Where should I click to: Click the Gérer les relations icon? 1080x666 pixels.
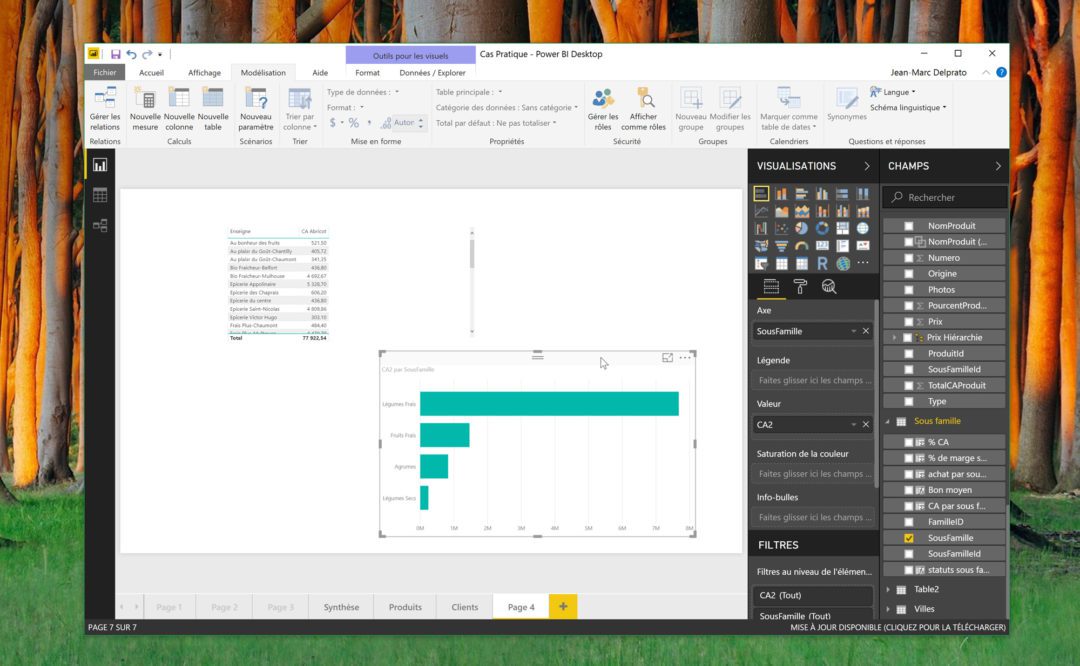tap(104, 99)
